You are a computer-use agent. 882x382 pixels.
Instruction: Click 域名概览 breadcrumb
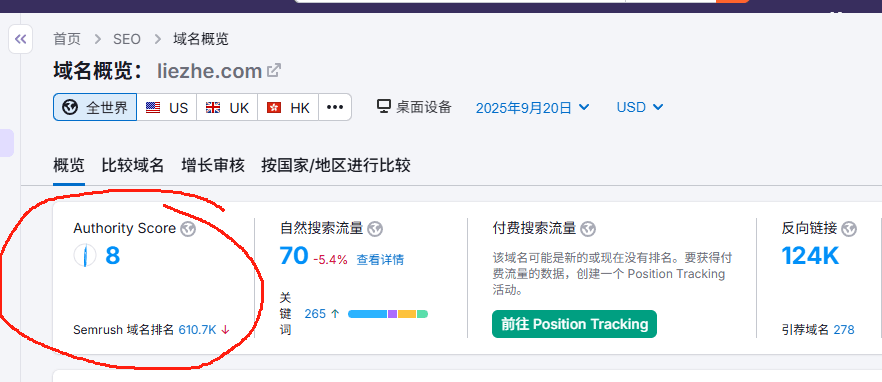(x=201, y=39)
